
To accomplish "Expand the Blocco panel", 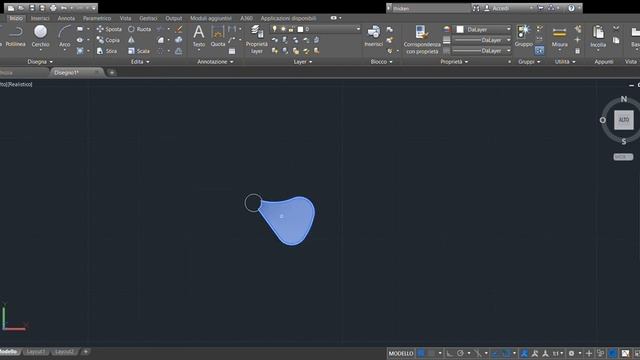I will click(381, 62).
